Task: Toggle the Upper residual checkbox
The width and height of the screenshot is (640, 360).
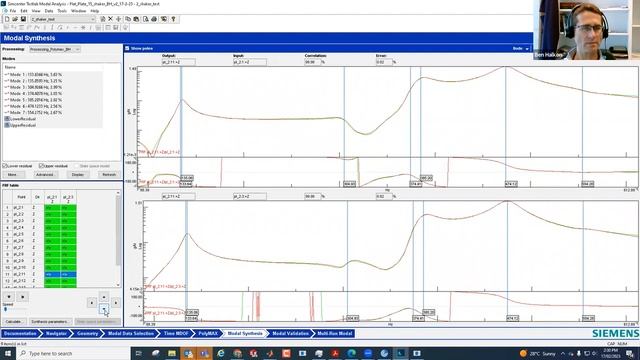Action: (x=41, y=166)
